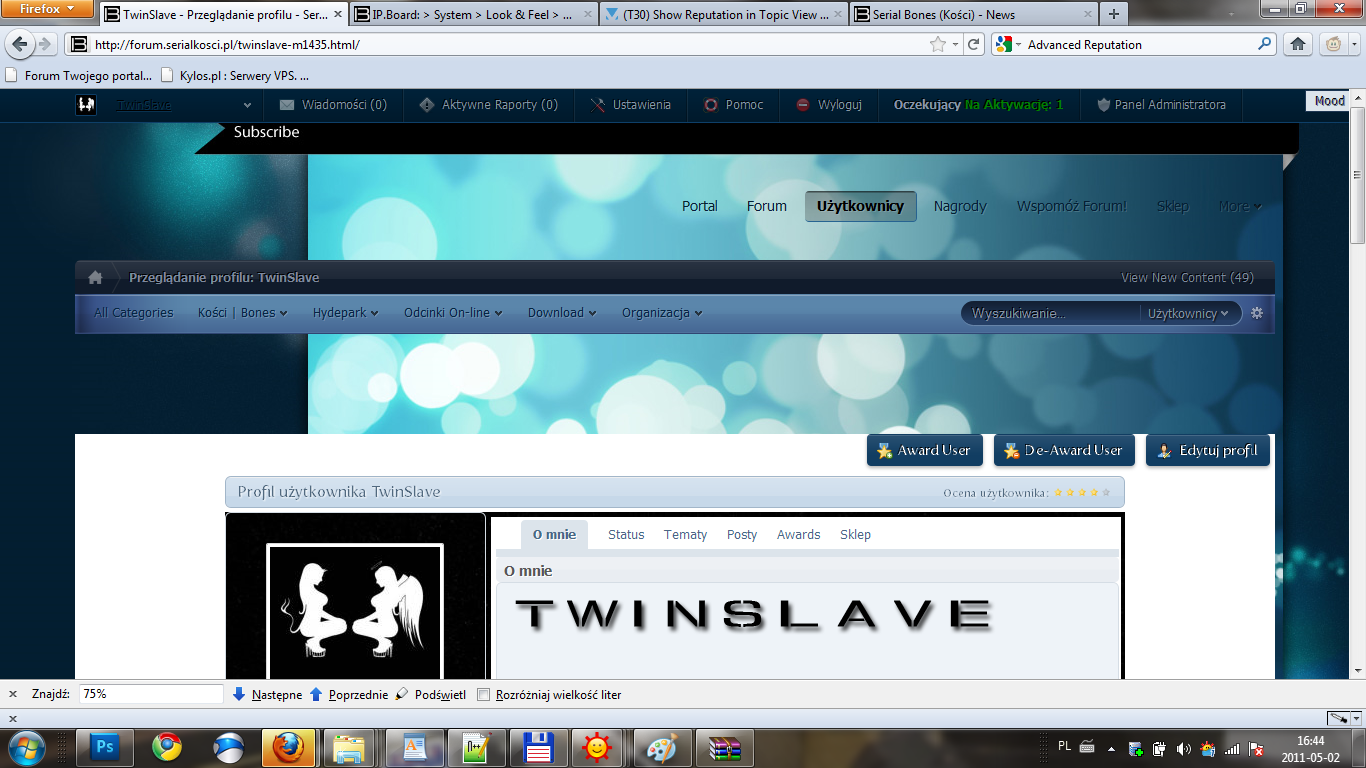Close the find bar
The width and height of the screenshot is (1366, 768).
coord(13,694)
